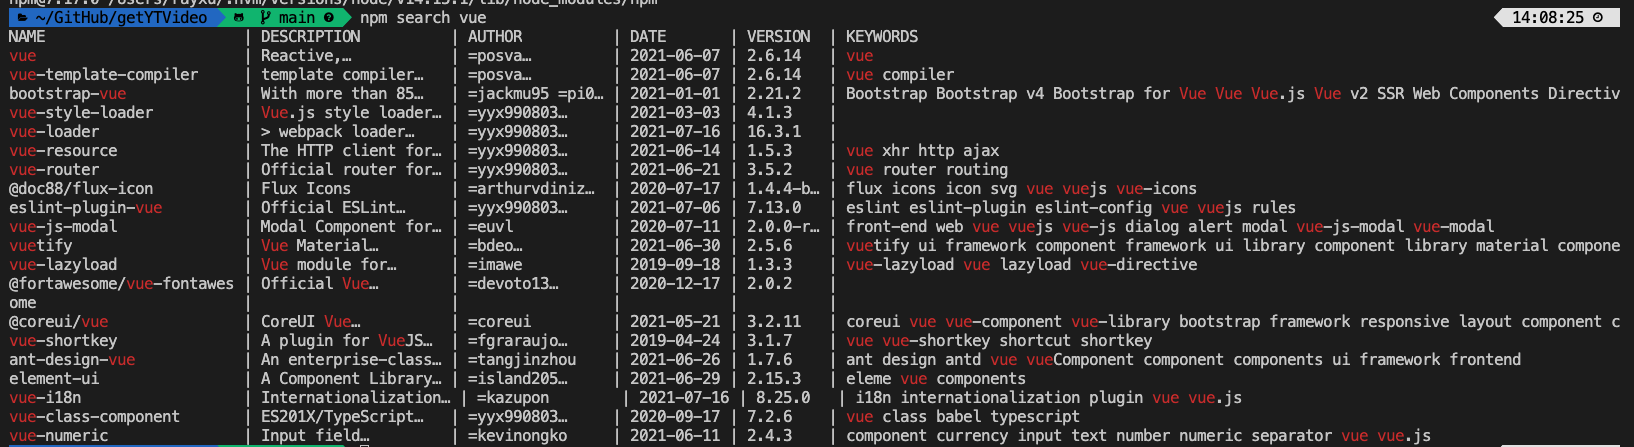Click the main branch name segment
This screenshot has width=1634, height=447.
click(297, 17)
